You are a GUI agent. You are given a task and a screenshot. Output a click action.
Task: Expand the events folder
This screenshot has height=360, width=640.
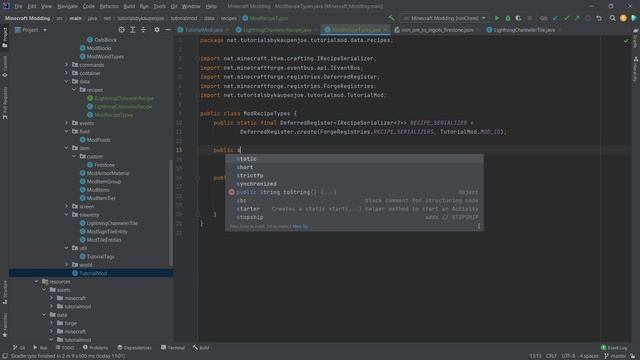pos(67,123)
